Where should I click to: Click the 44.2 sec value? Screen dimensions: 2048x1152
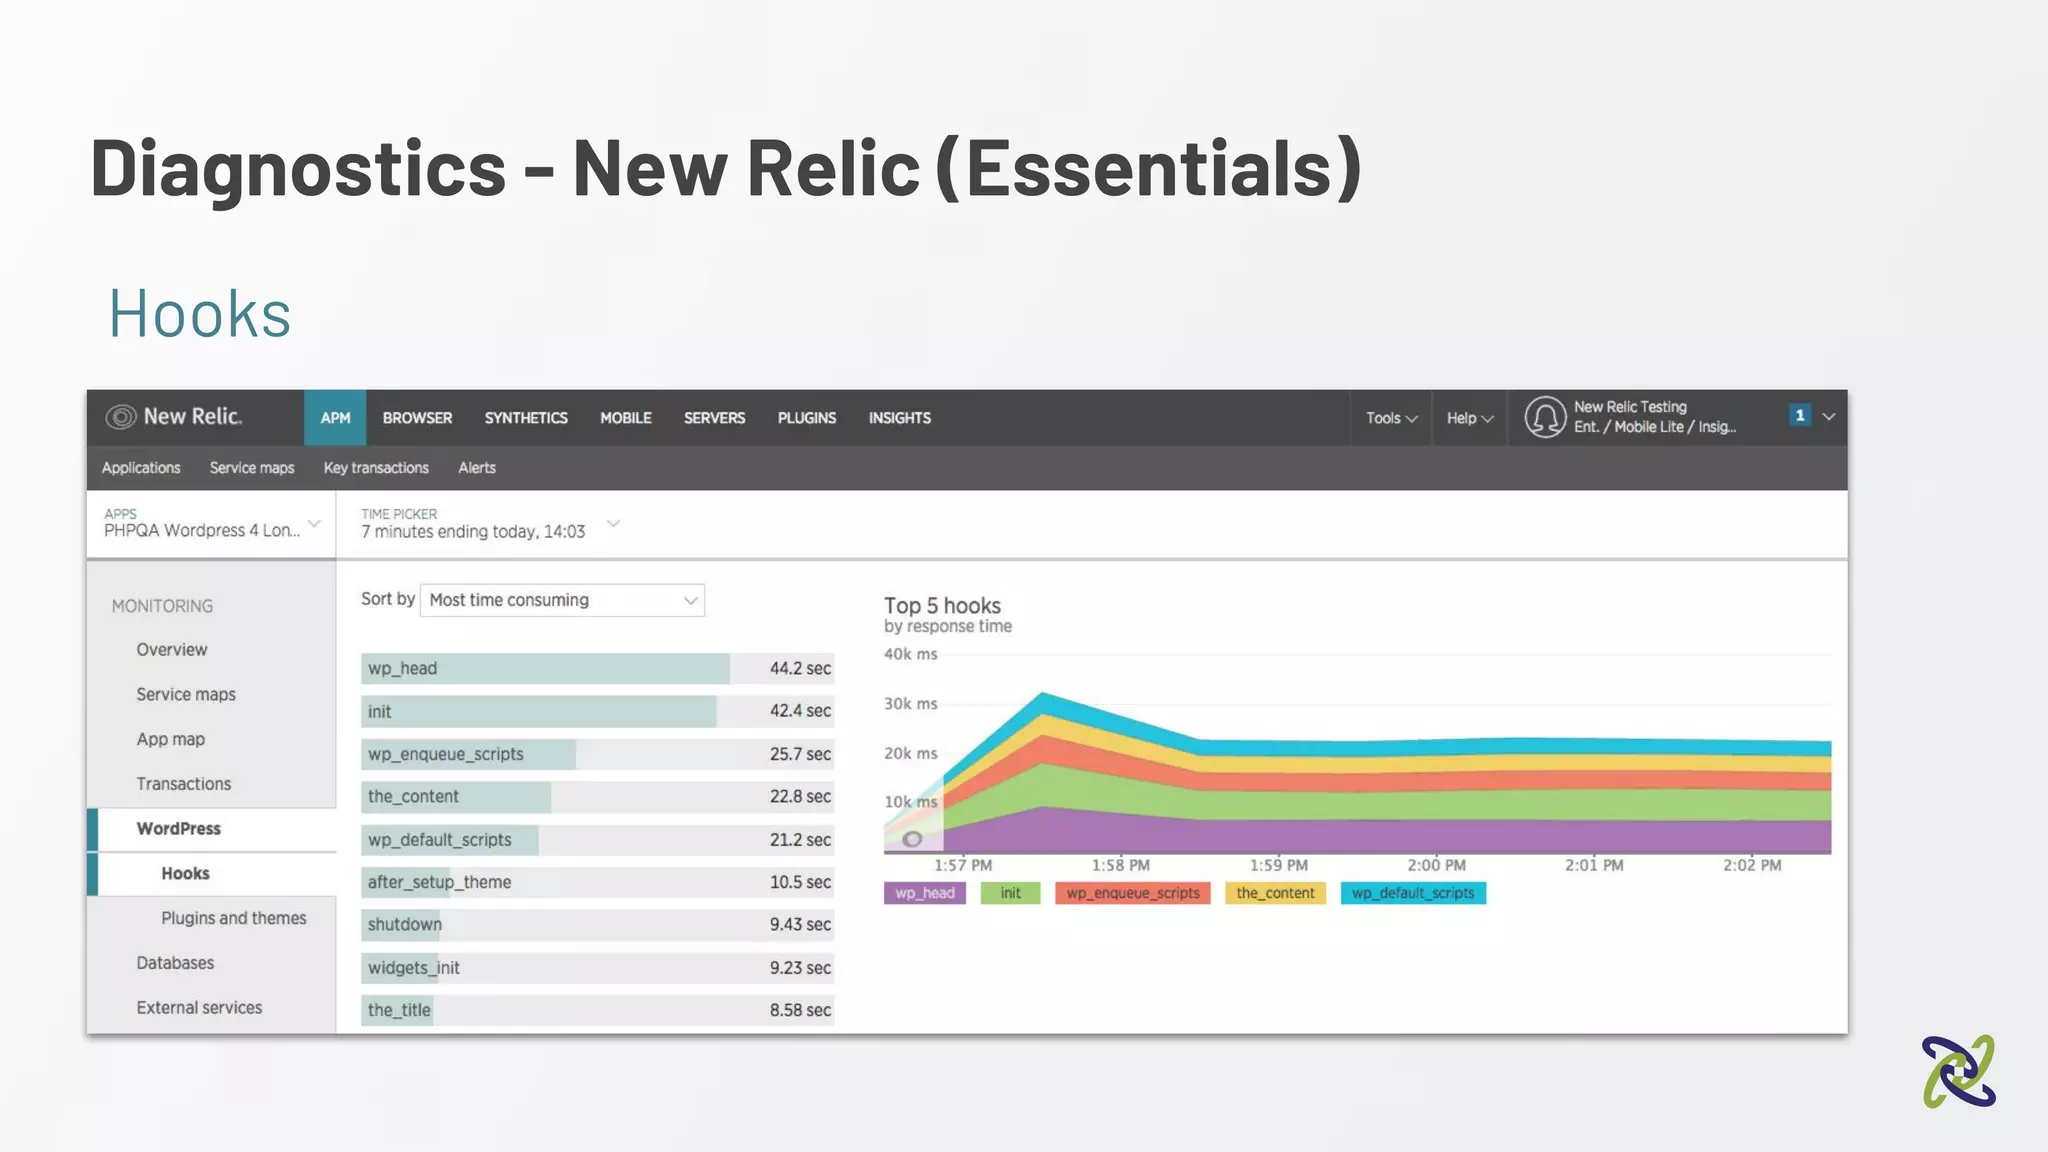[800, 669]
